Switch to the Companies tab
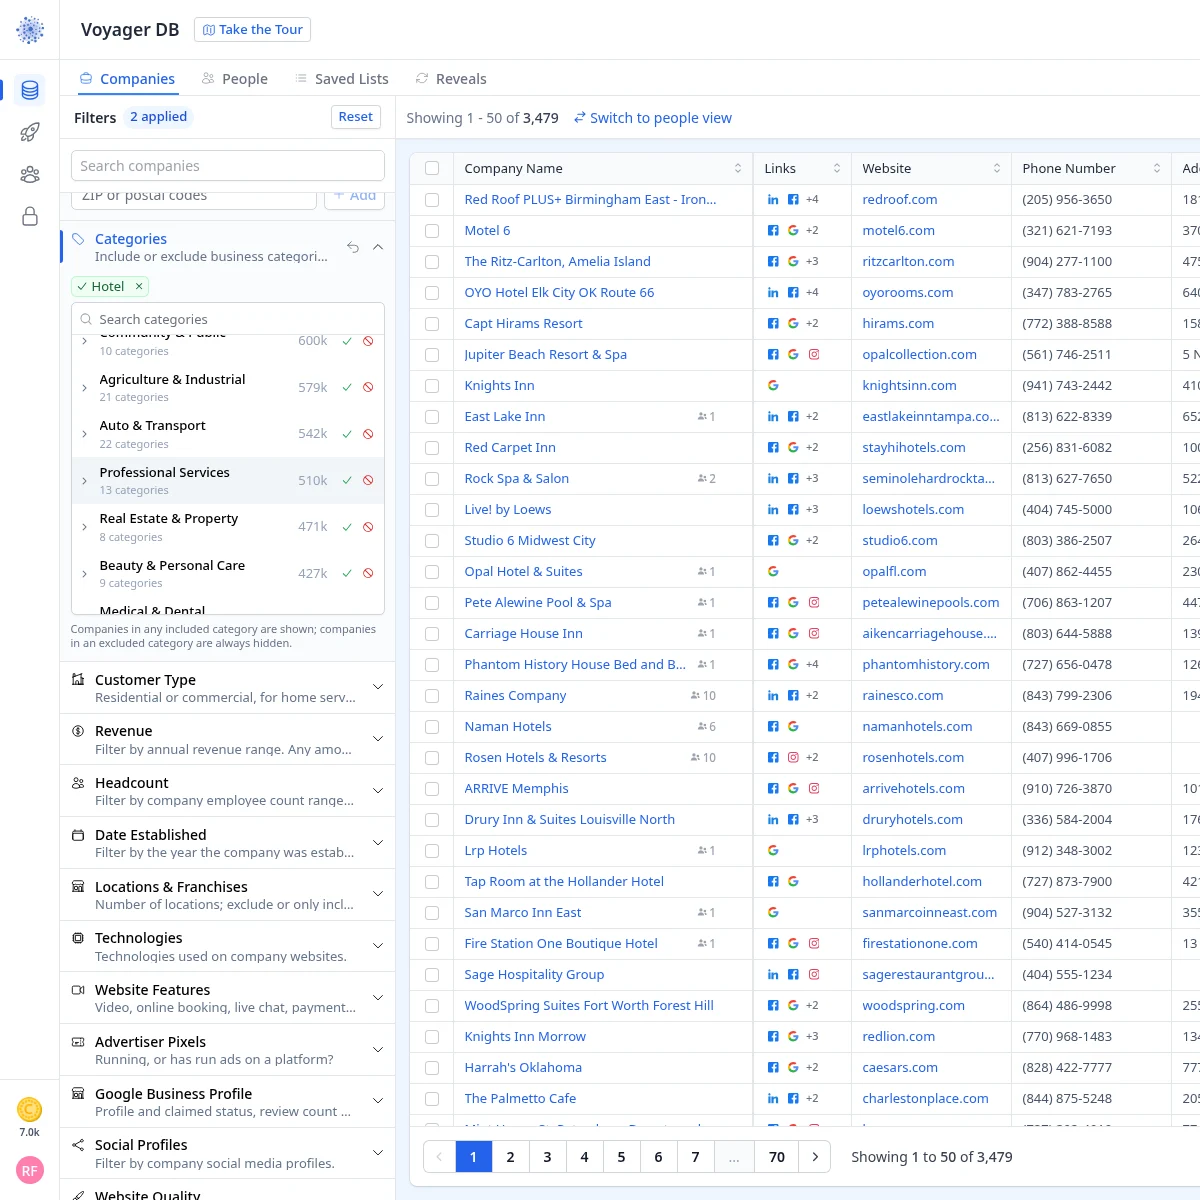The width and height of the screenshot is (1200, 1200). 127,79
